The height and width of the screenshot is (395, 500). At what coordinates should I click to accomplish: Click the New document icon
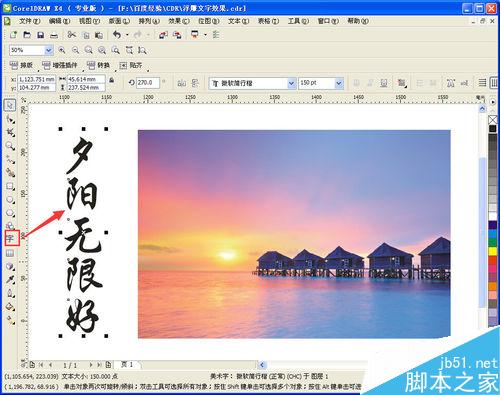pyautogui.click(x=13, y=35)
